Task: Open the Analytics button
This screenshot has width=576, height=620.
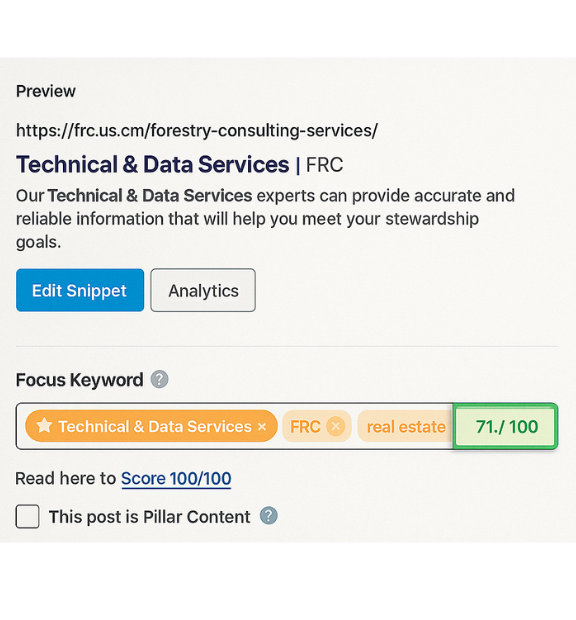Action: 203,290
